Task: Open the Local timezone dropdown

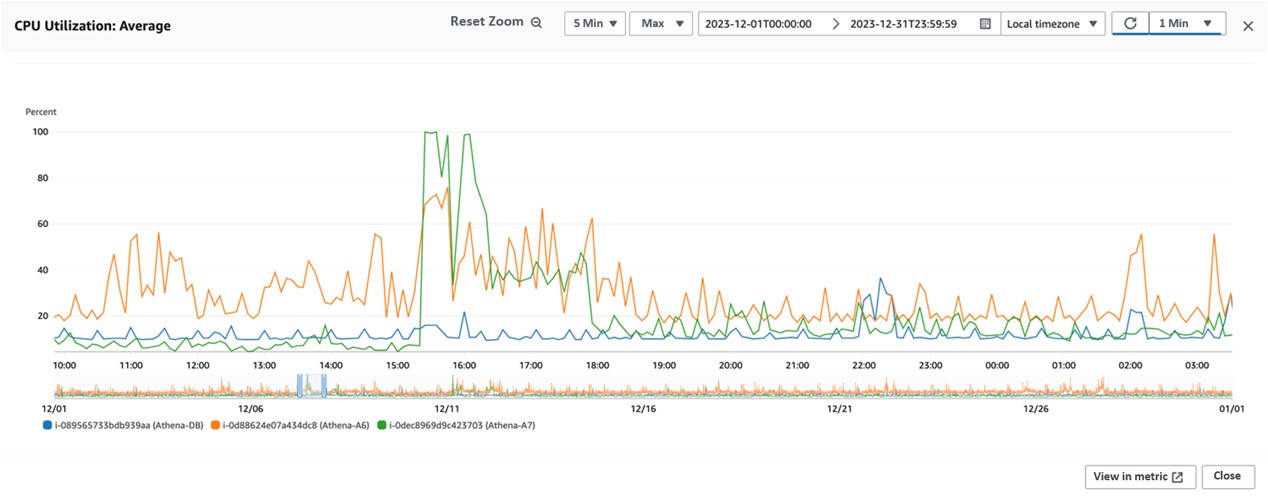Action: click(x=1051, y=24)
